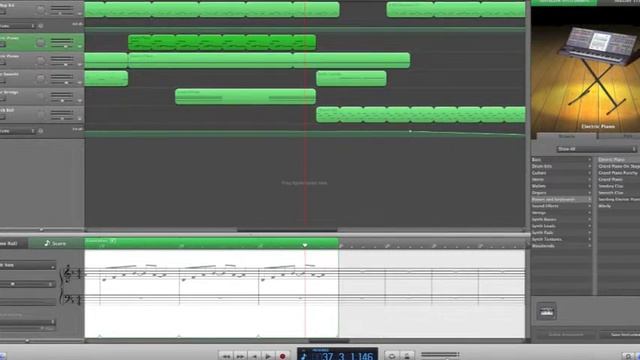Click the pan knob of the top drum track
The width and height of the screenshot is (640, 360).
click(x=40, y=10)
